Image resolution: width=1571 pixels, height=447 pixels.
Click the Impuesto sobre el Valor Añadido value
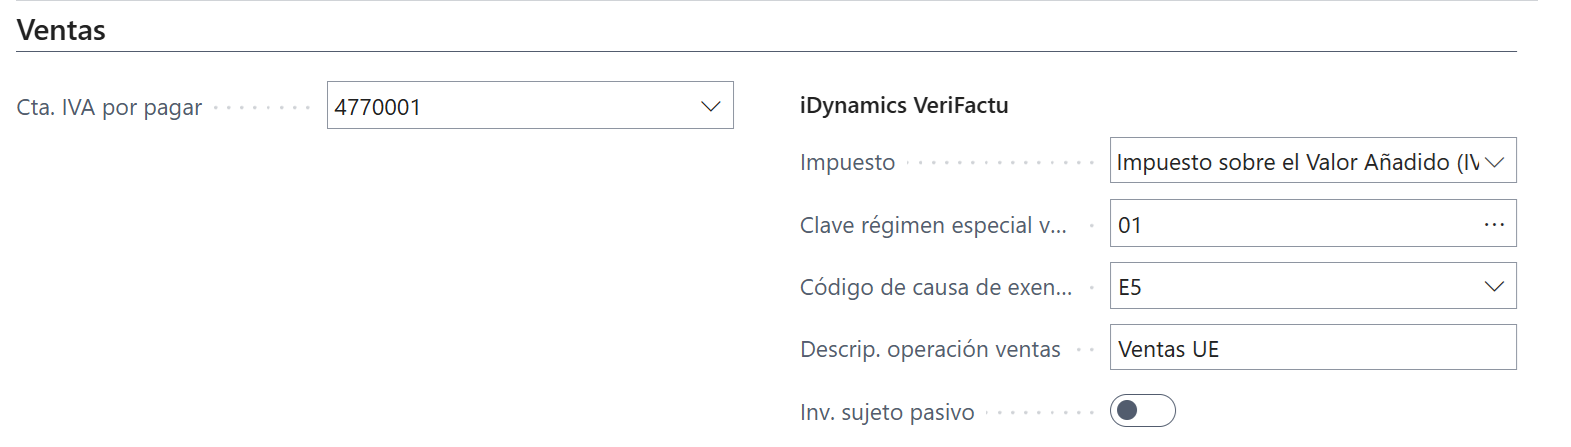[x=1295, y=162]
